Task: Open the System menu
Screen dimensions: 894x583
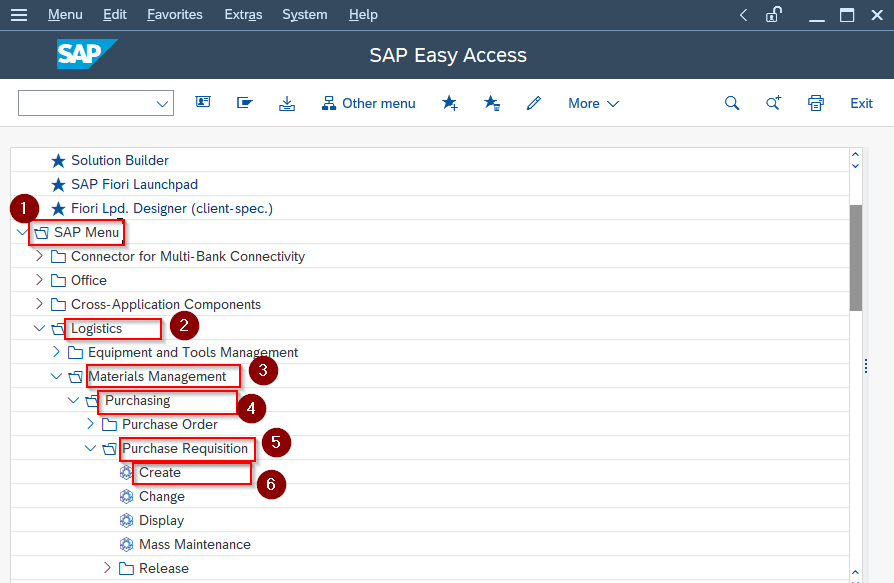Action: coord(304,14)
